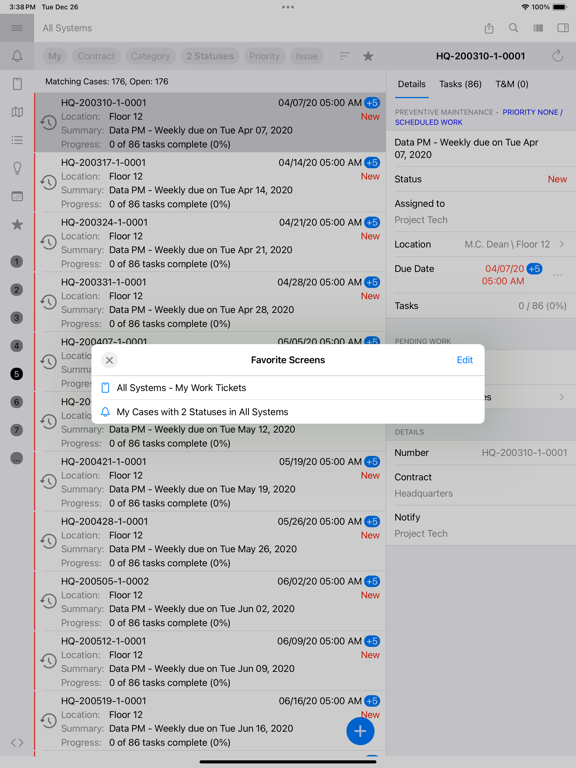Viewport: 576px width, 768px height.
Task: Tap the three dots at top center
Action: click(288, 7)
